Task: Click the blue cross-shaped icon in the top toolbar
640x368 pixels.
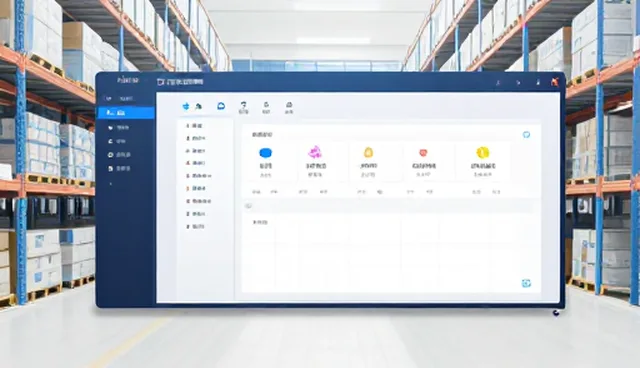Action: tap(186, 106)
